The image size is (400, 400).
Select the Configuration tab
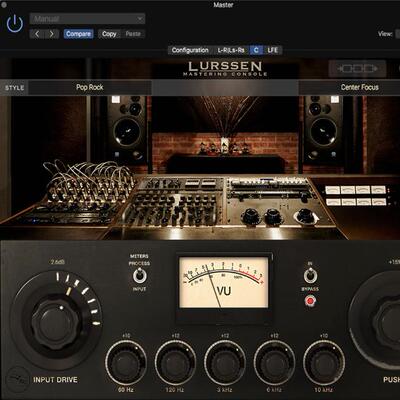(x=190, y=50)
